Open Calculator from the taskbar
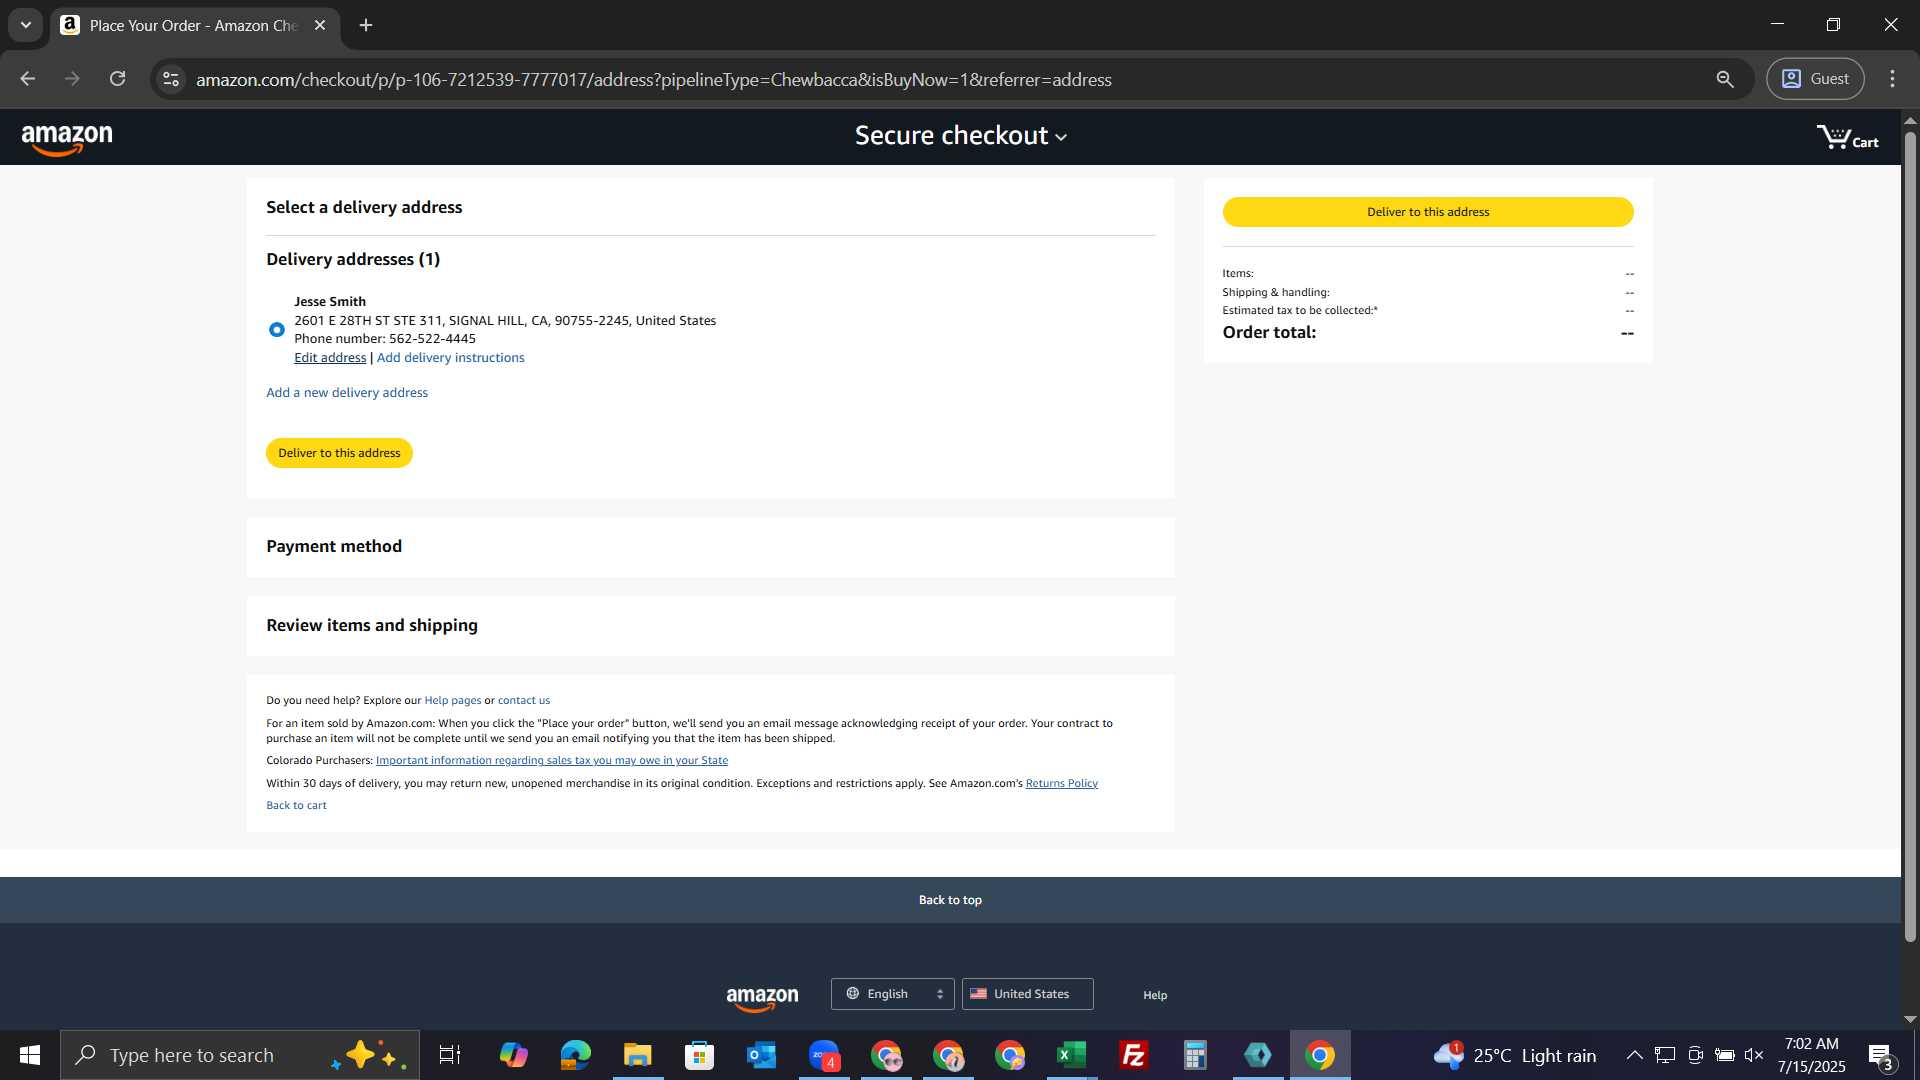1920x1080 pixels. [1196, 1055]
